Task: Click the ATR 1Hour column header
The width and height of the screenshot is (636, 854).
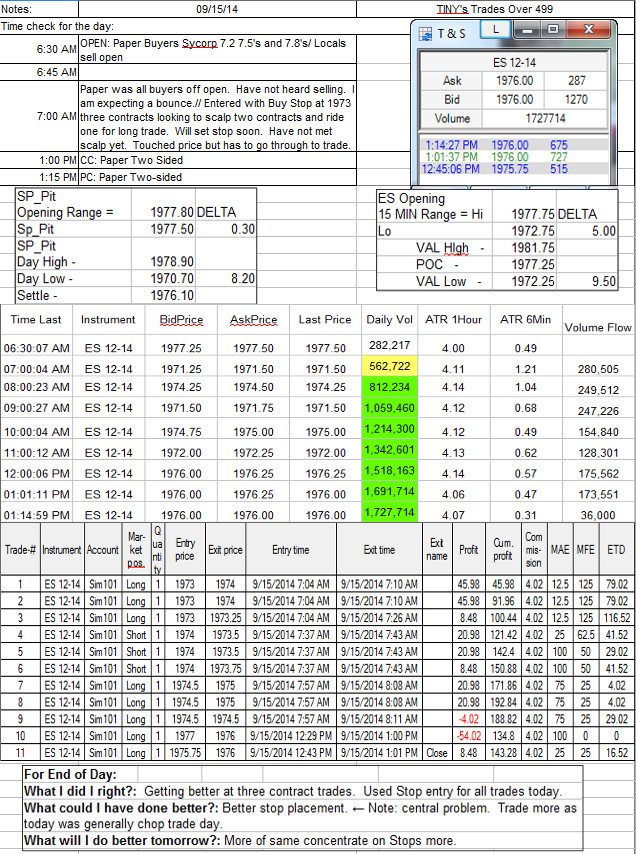Action: pyautogui.click(x=454, y=320)
